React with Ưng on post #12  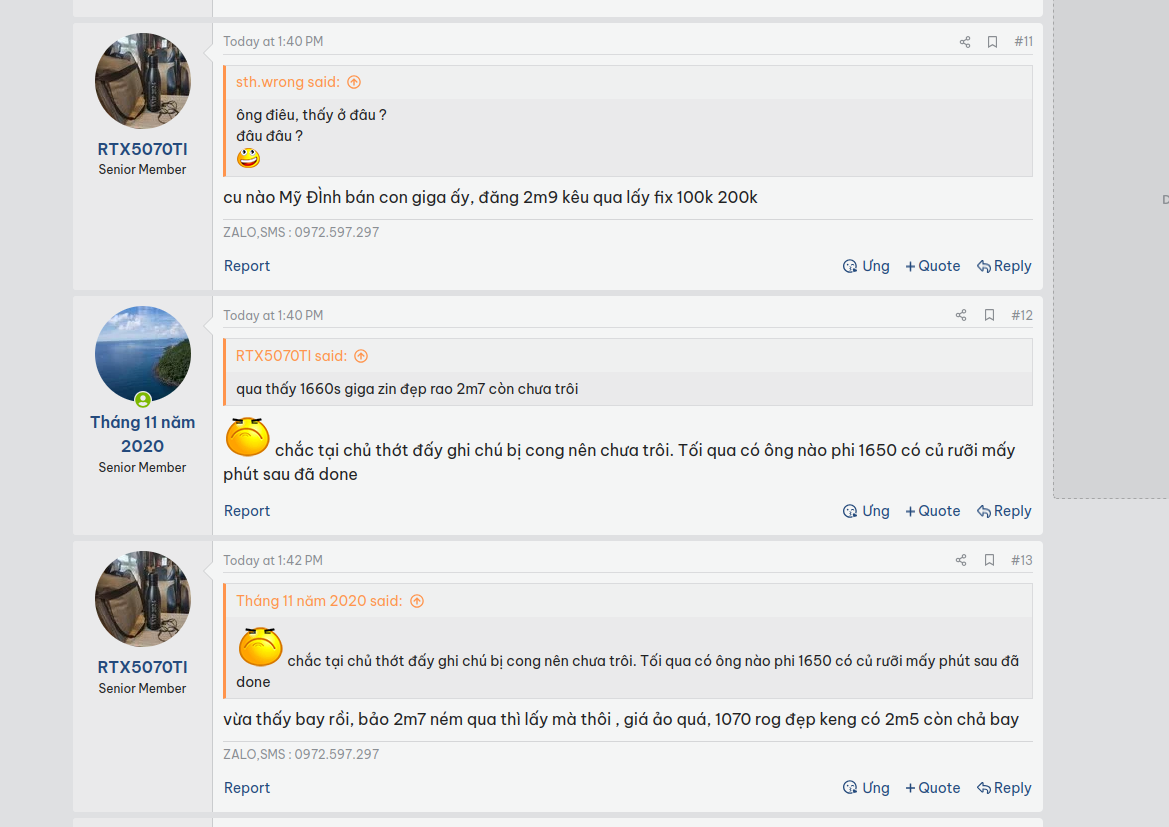pyautogui.click(x=866, y=511)
